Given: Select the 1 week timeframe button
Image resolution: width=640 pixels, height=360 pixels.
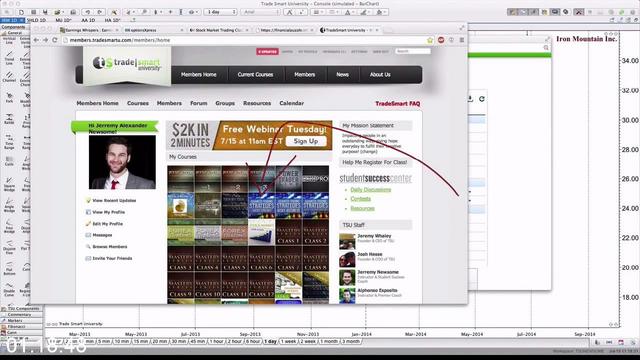Looking at the screenshot, I should tap(288, 341).
